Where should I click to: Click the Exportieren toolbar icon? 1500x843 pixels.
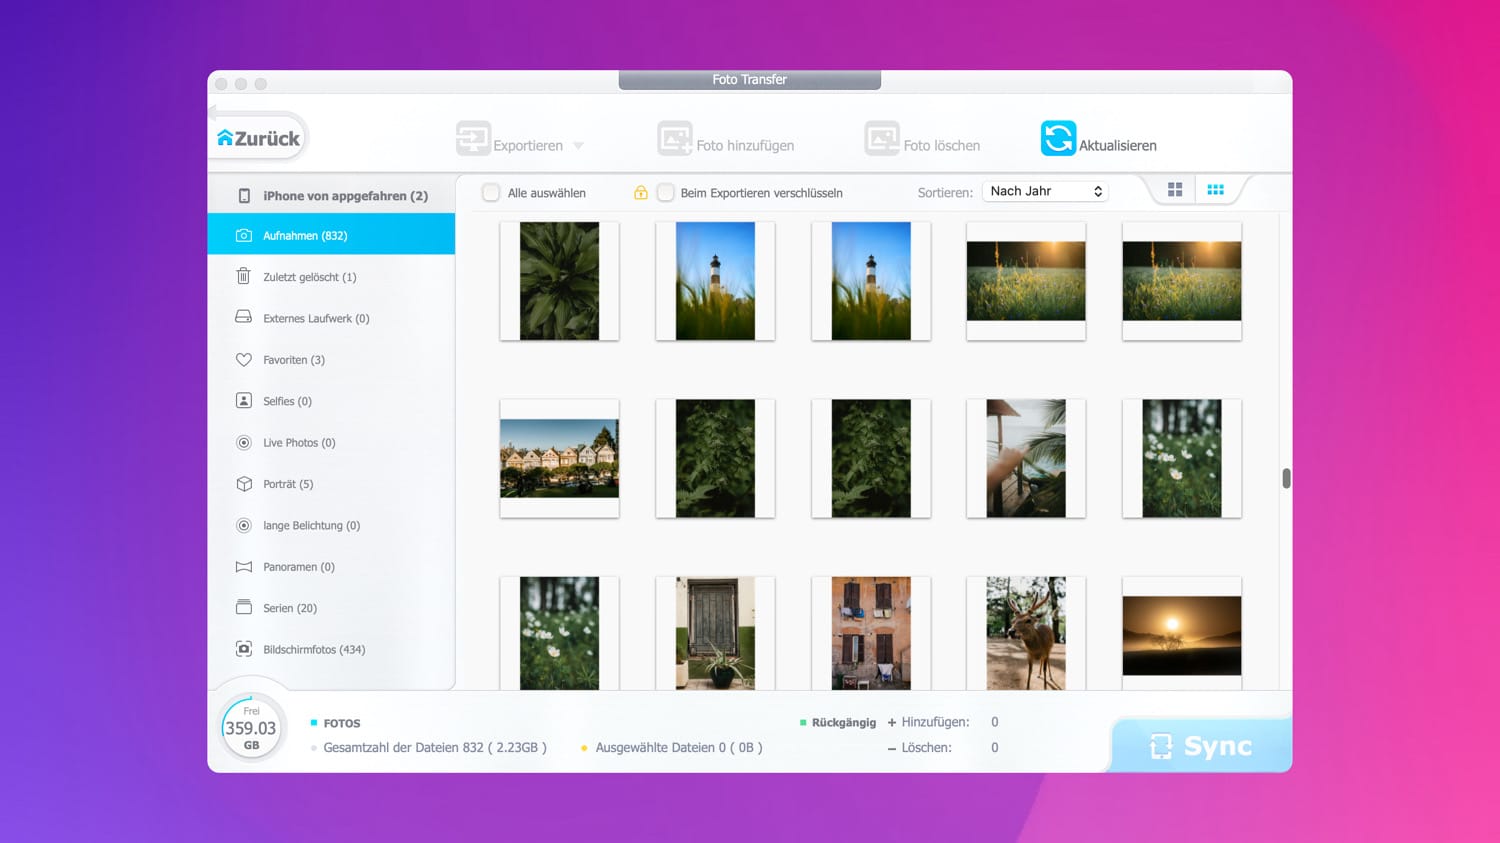click(x=473, y=139)
